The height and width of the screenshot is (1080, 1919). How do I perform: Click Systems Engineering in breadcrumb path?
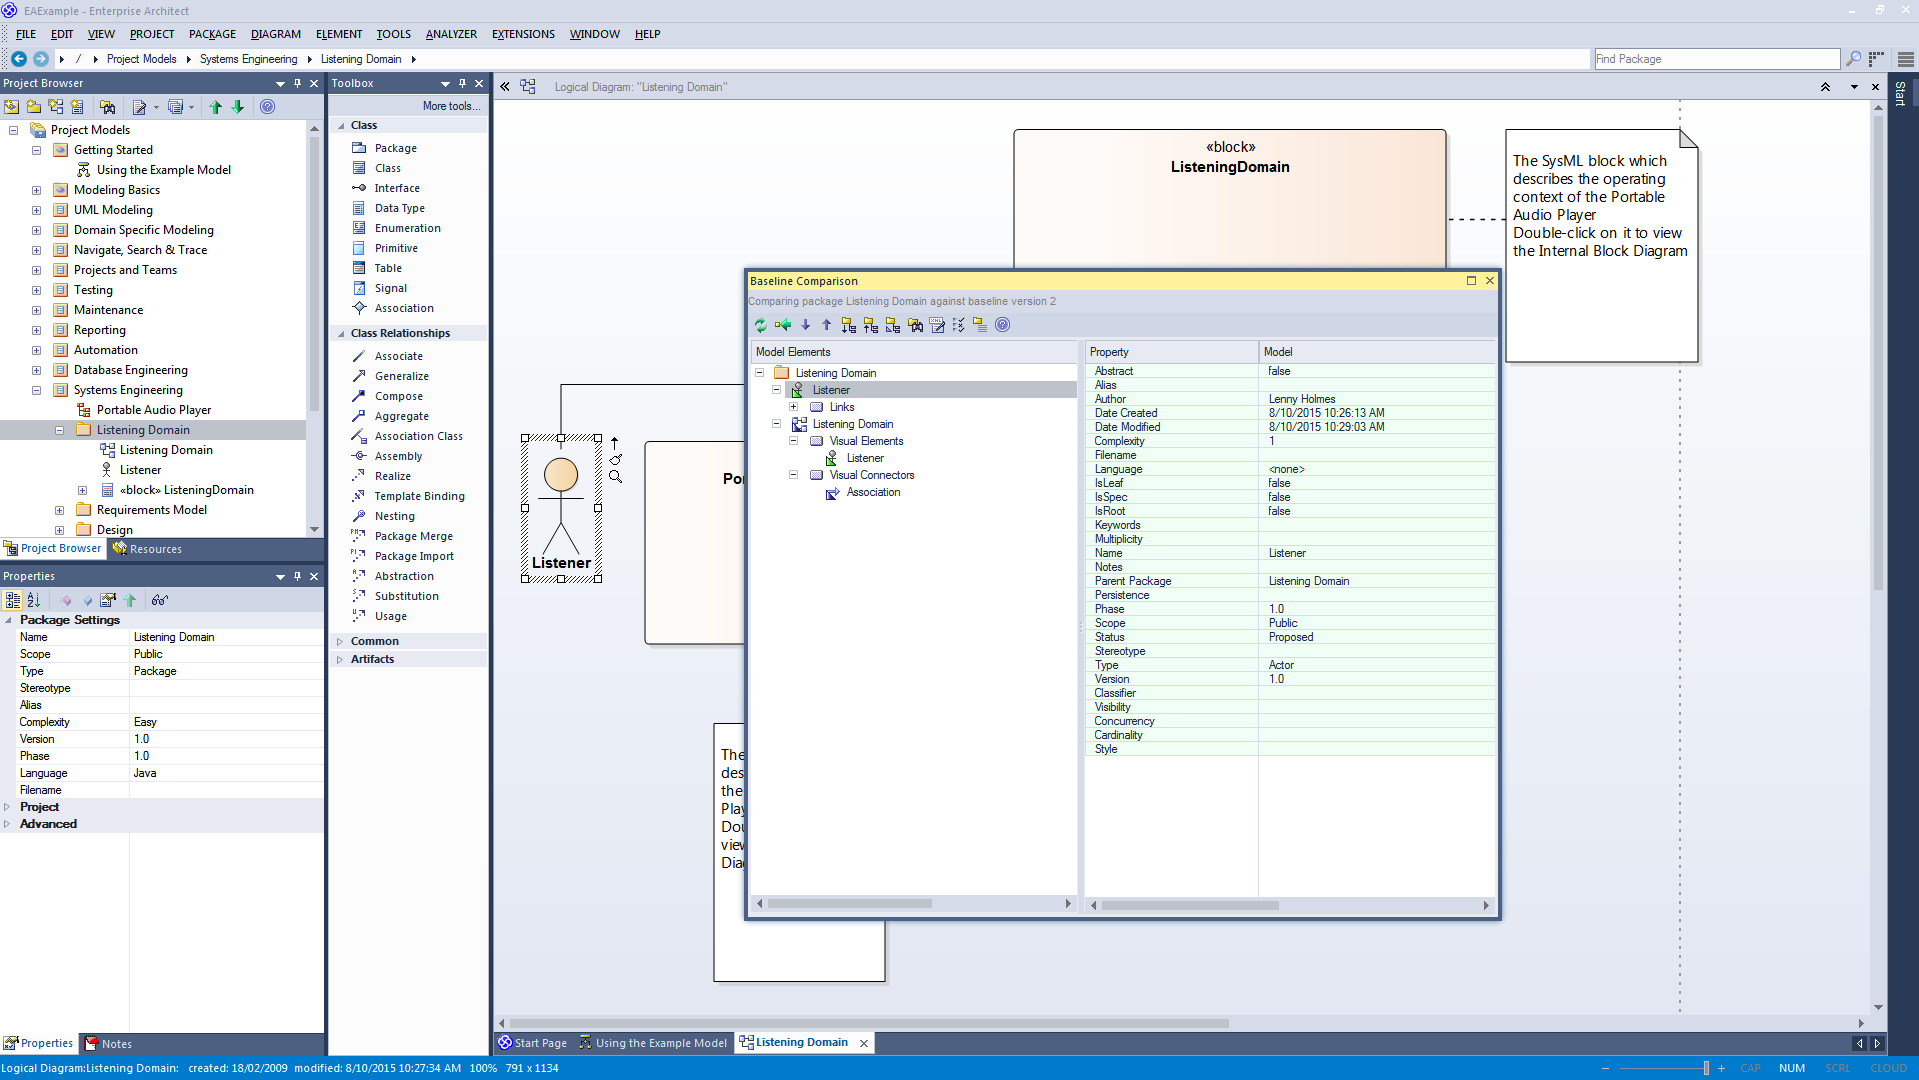coord(248,59)
